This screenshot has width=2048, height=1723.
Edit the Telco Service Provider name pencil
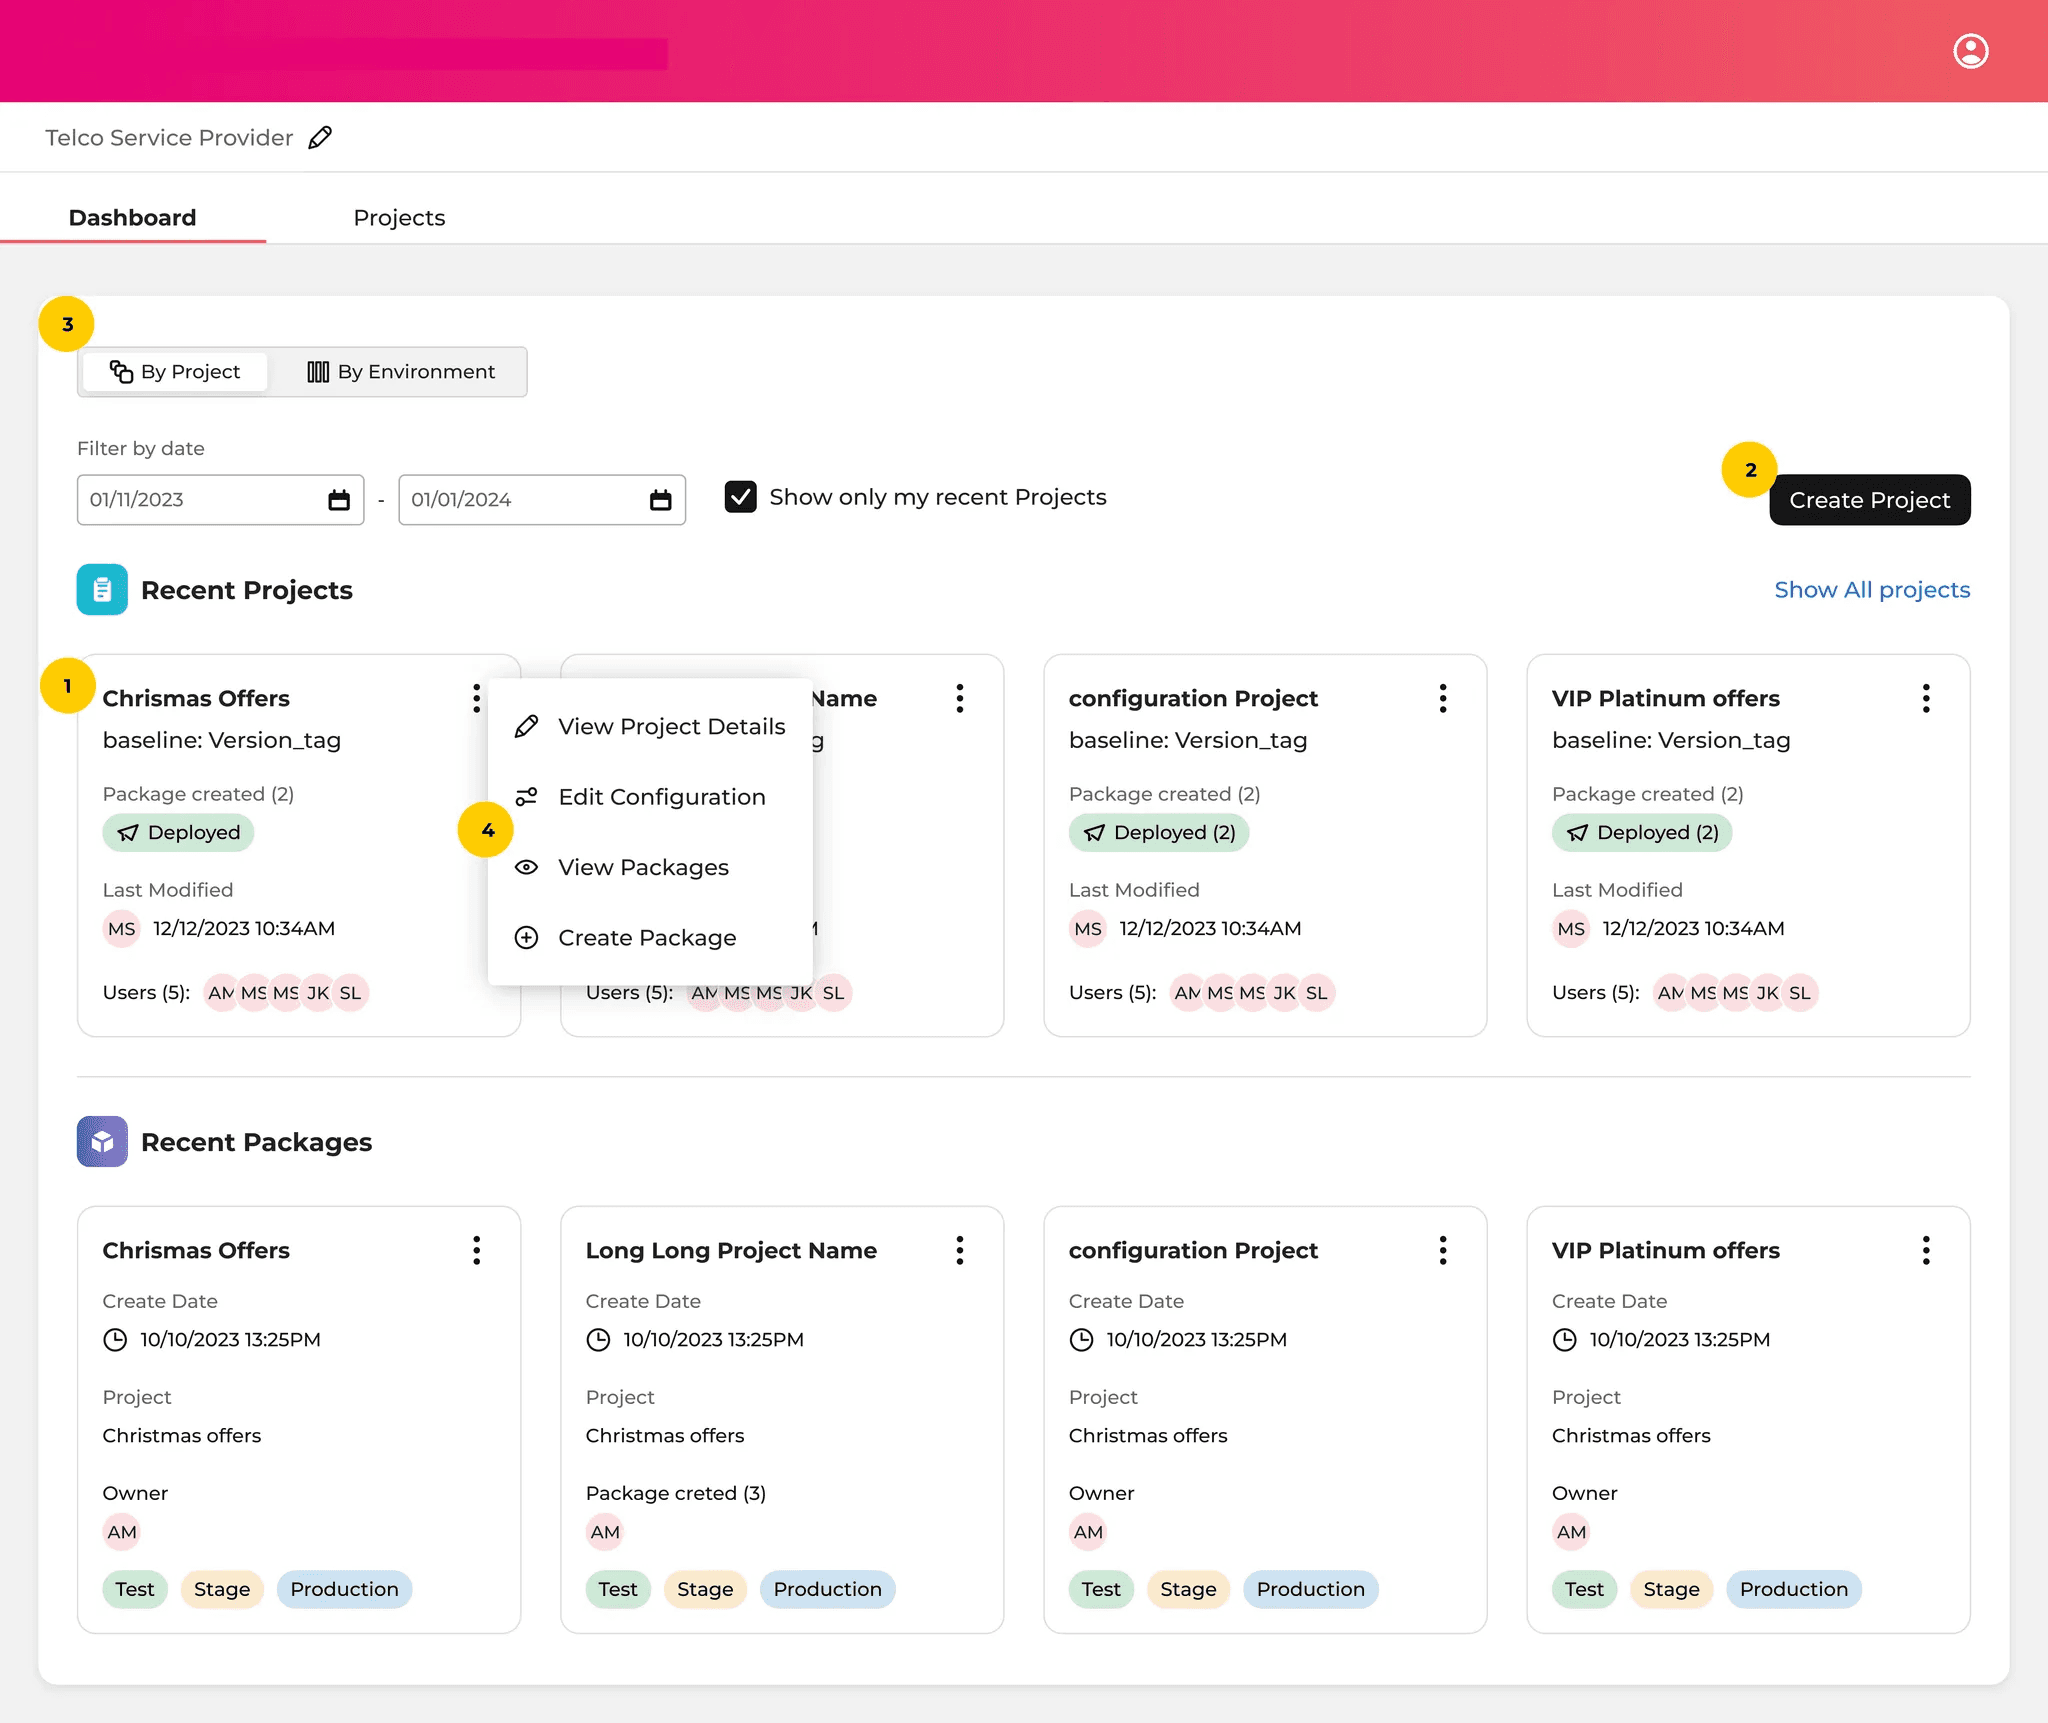click(x=320, y=138)
